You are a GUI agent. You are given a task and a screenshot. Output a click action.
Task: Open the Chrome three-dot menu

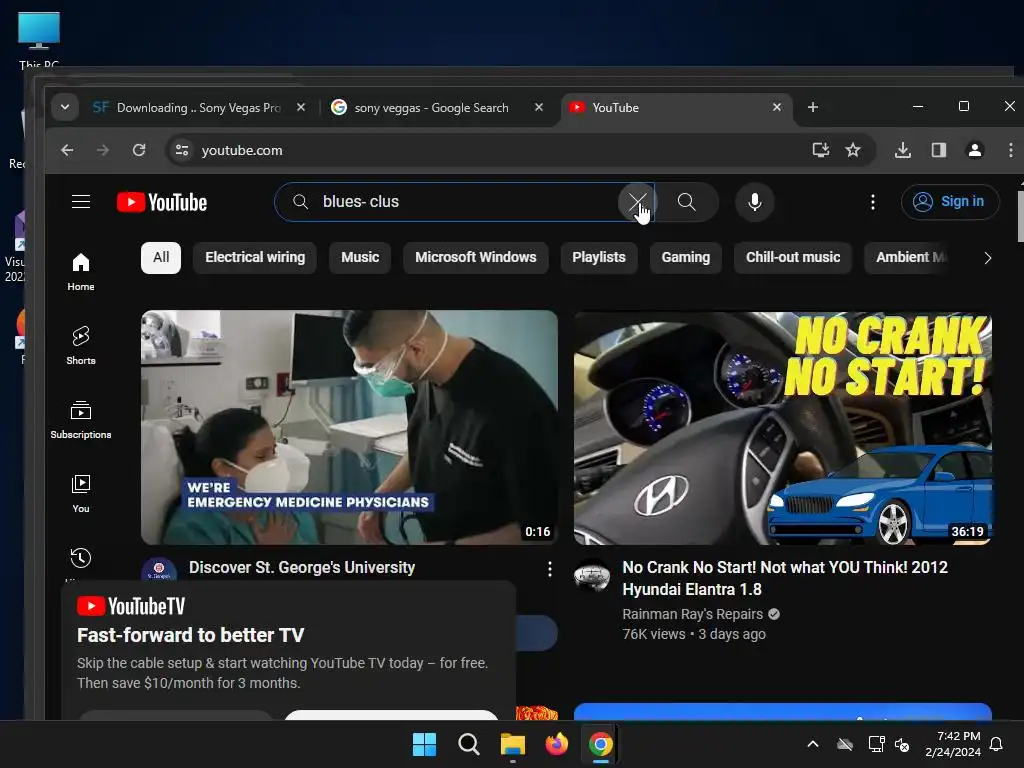pyautogui.click(x=1010, y=150)
